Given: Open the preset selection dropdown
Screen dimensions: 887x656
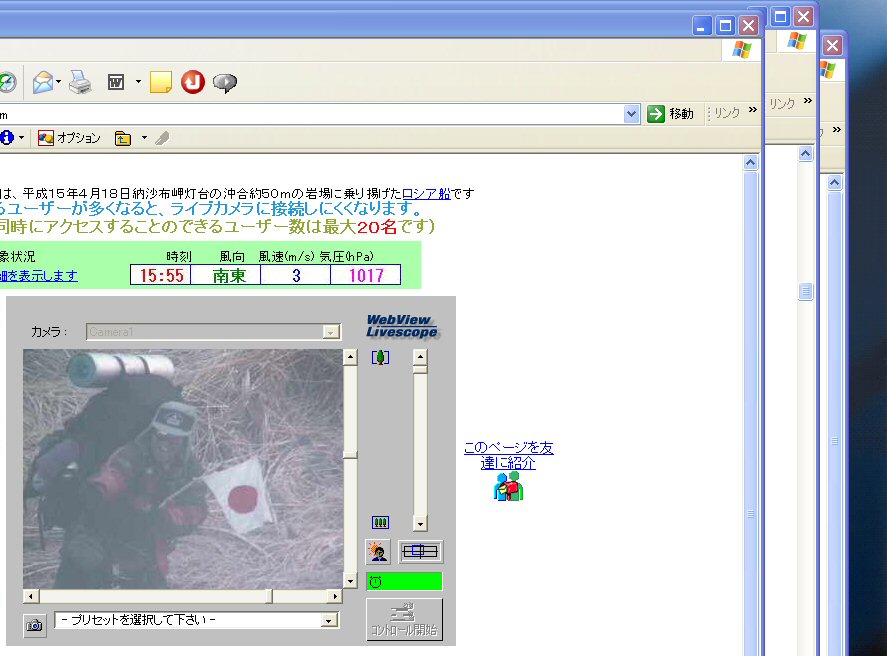Looking at the screenshot, I should pos(330,621).
